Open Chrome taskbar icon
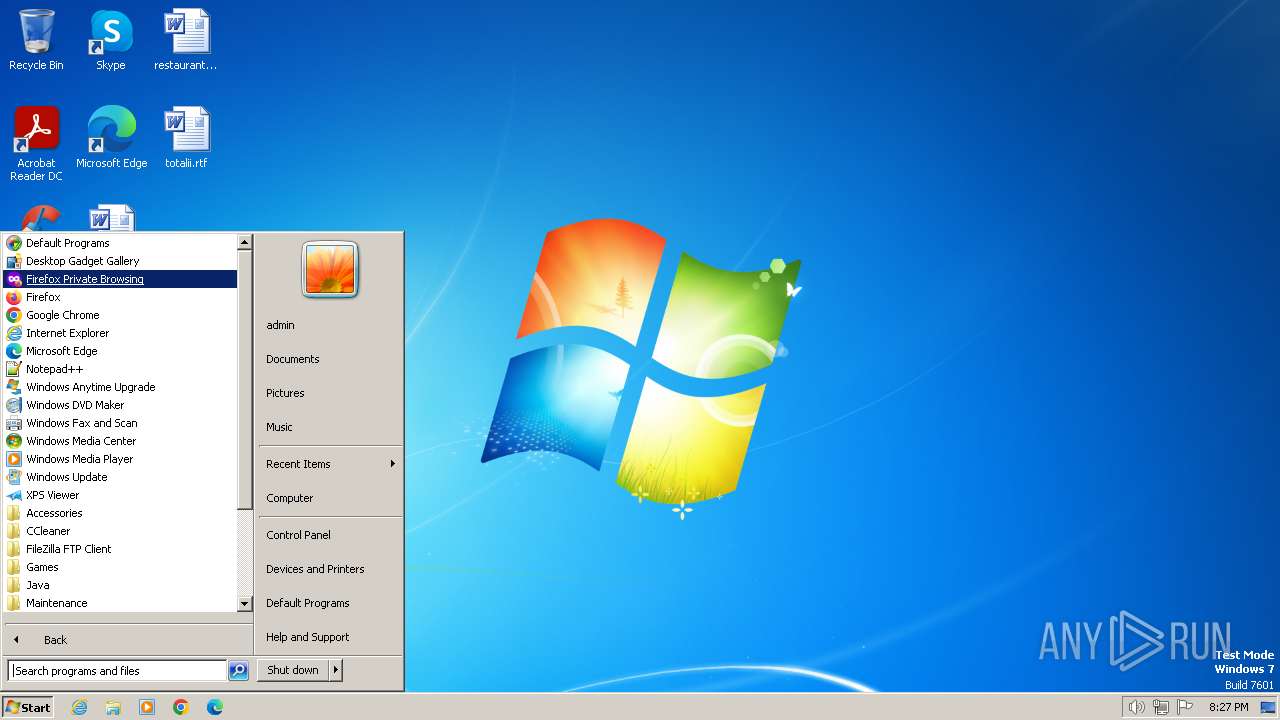The image size is (1280, 720). click(181, 707)
